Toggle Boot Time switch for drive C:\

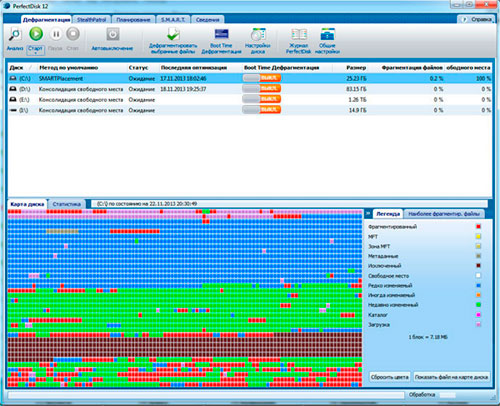click(x=262, y=78)
